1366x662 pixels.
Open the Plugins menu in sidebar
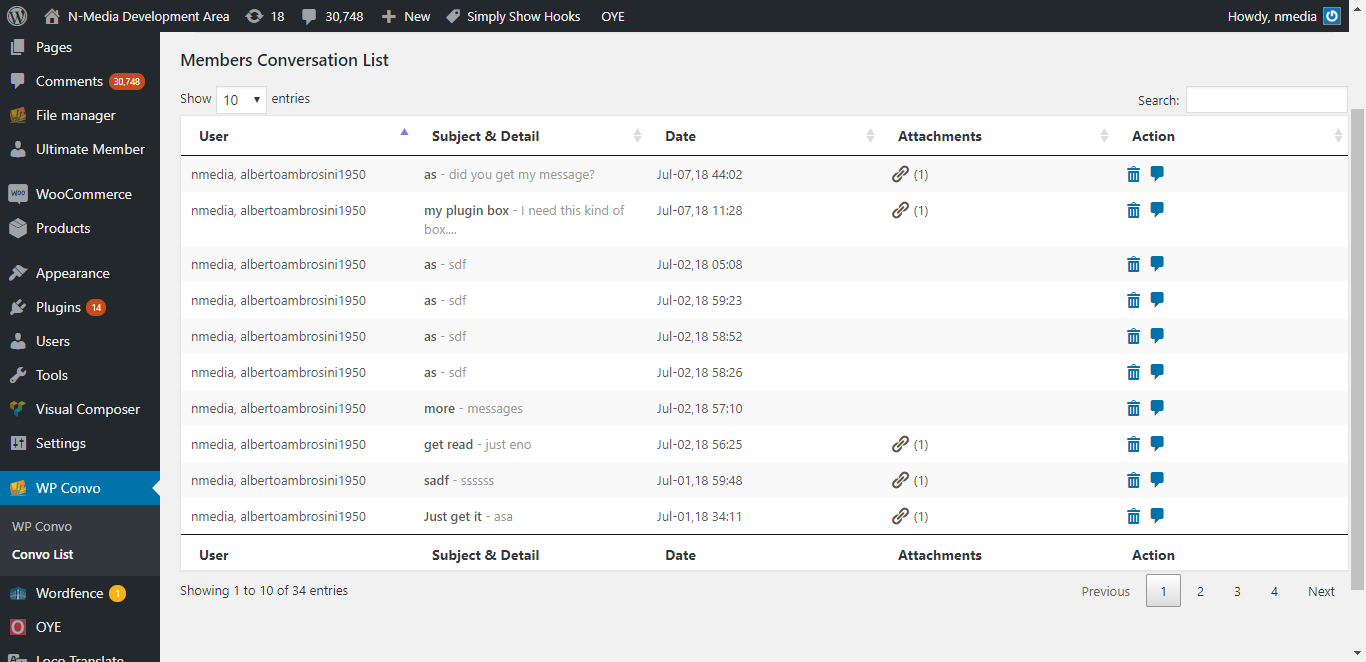coord(58,307)
